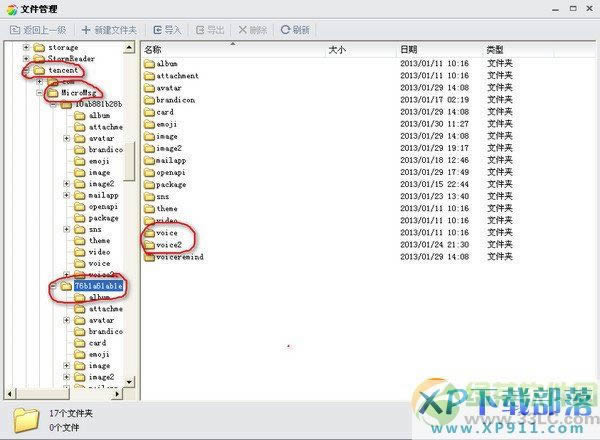Create a folder with 新建文件夹

(109, 30)
